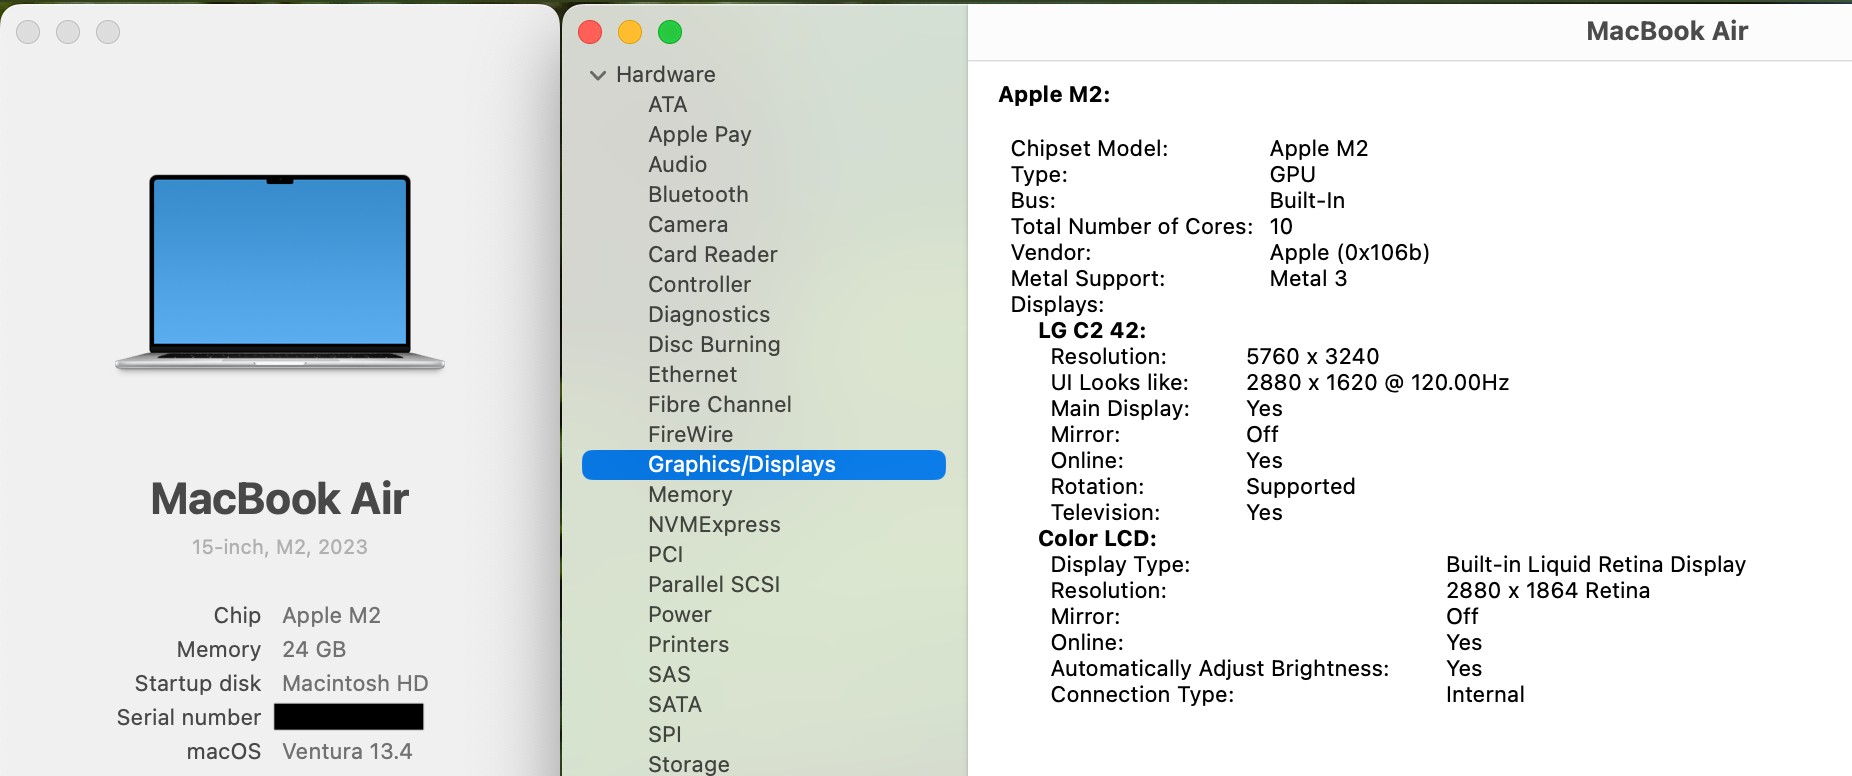Image resolution: width=1852 pixels, height=776 pixels.
Task: Select Card Reader in the sidebar
Action: tap(712, 255)
